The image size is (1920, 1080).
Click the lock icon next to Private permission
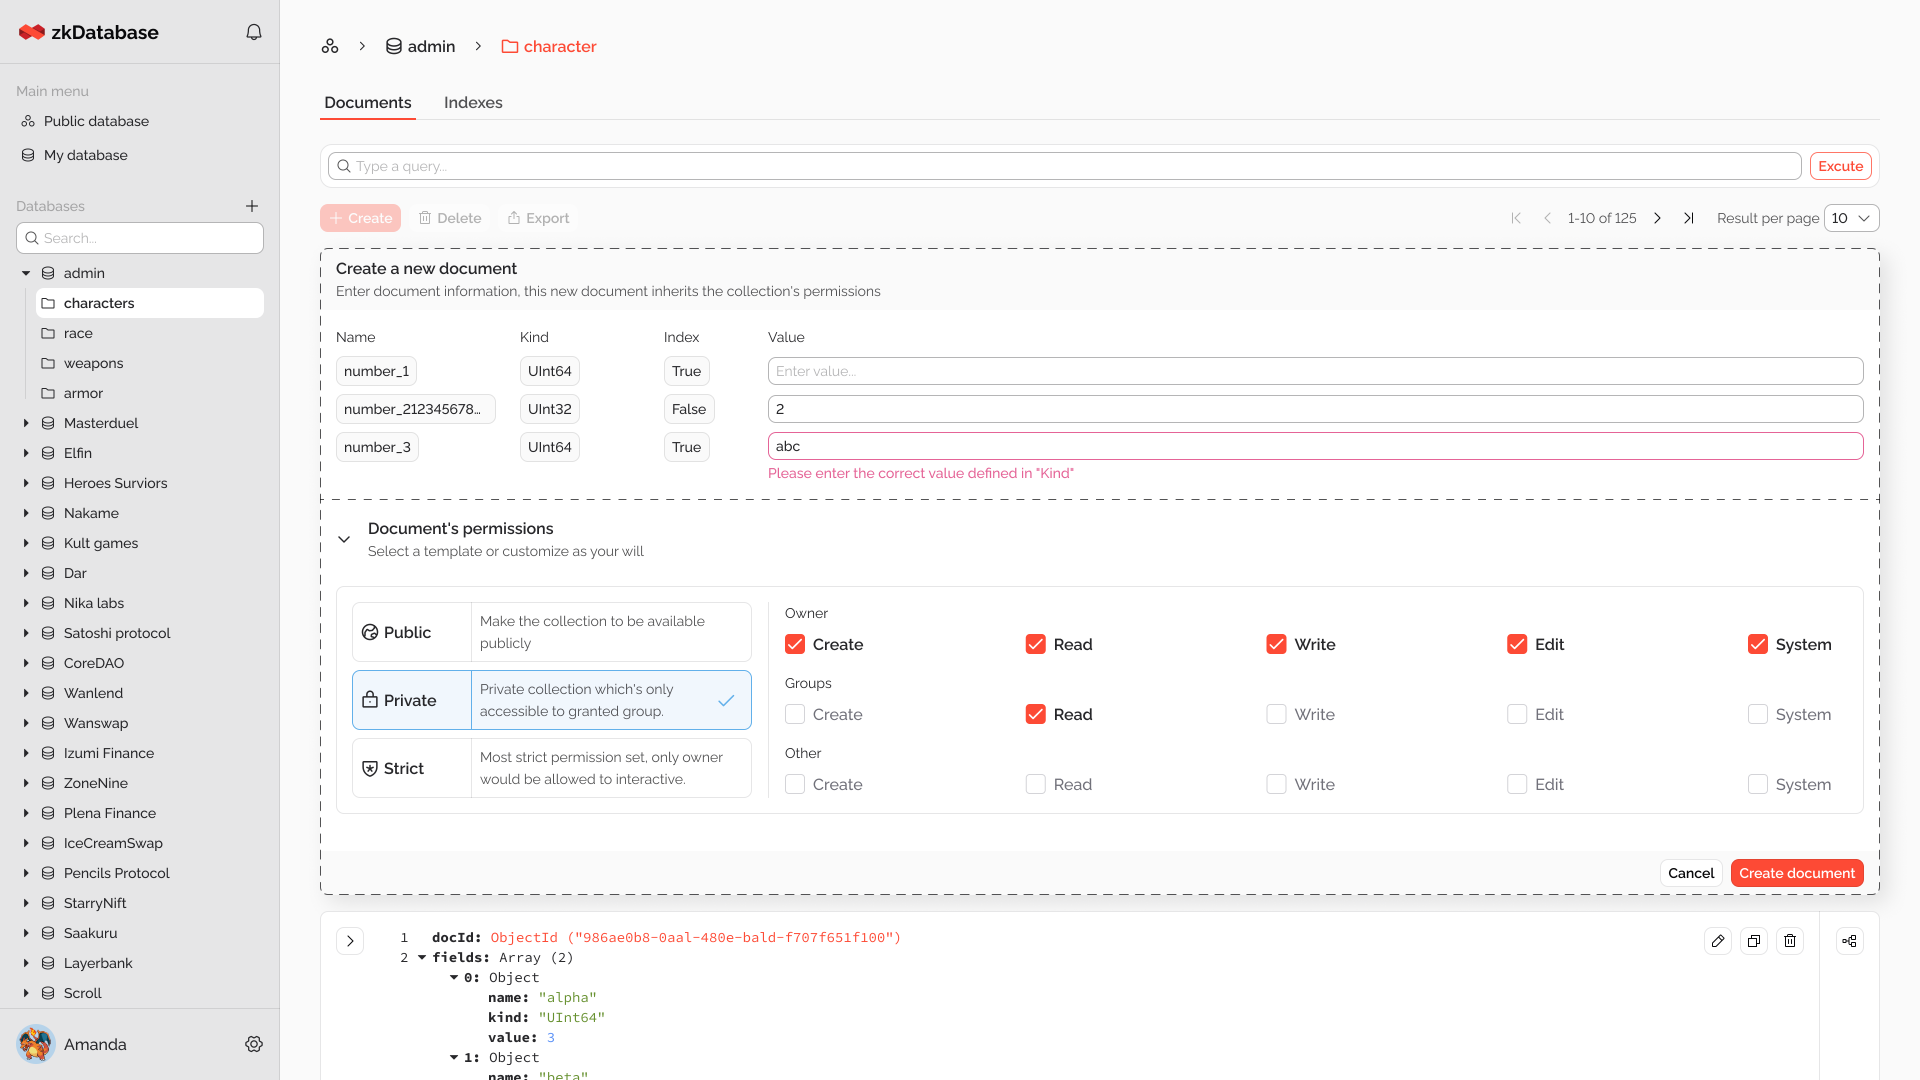[x=369, y=699]
